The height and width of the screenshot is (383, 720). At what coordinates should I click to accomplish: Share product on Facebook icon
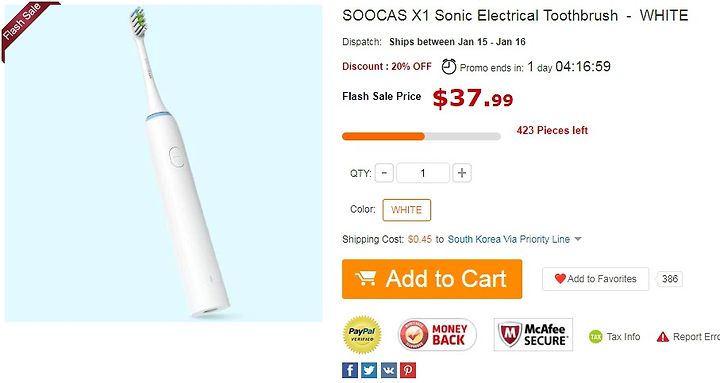(349, 370)
